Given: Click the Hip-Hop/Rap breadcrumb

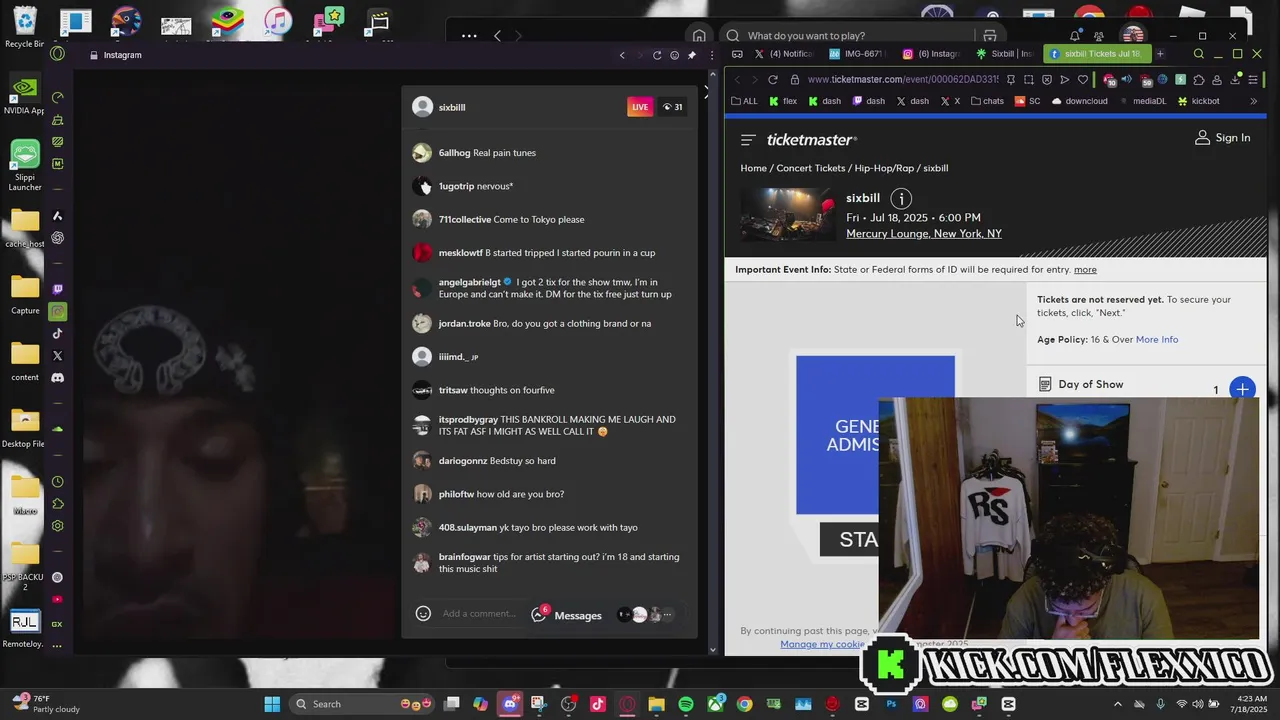Looking at the screenshot, I should tap(884, 168).
